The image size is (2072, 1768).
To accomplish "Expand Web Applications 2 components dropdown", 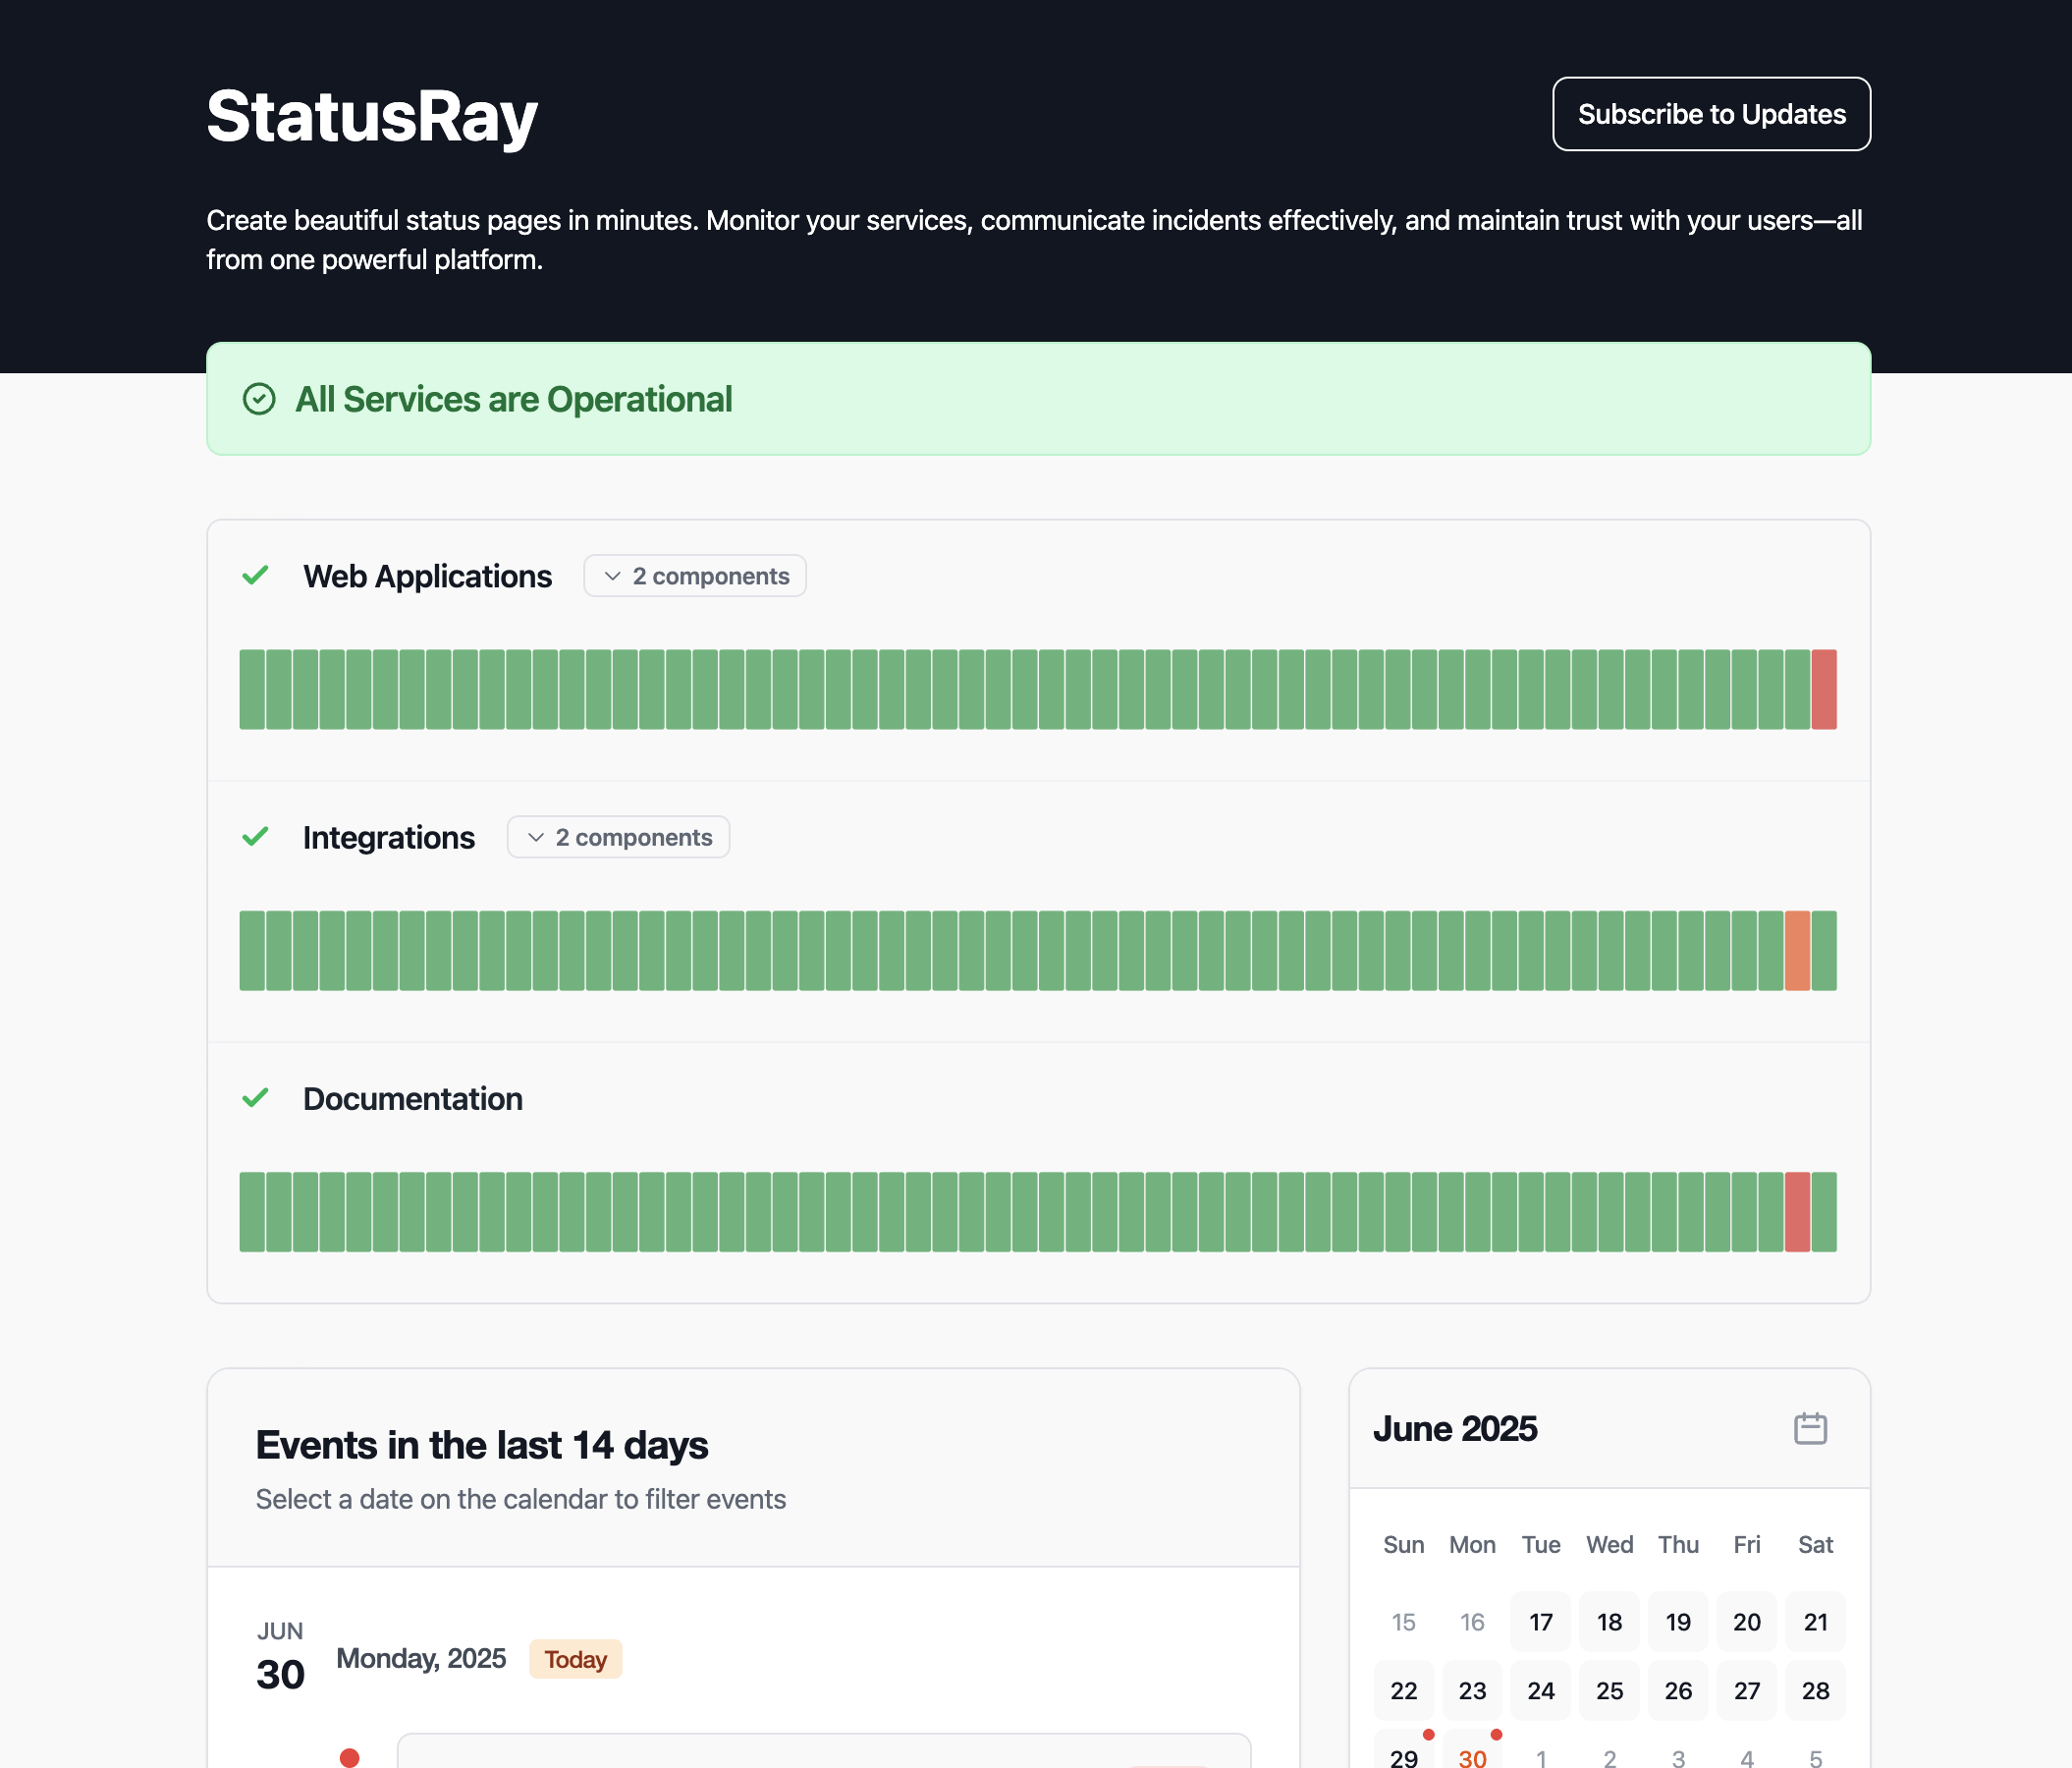I will click(695, 576).
